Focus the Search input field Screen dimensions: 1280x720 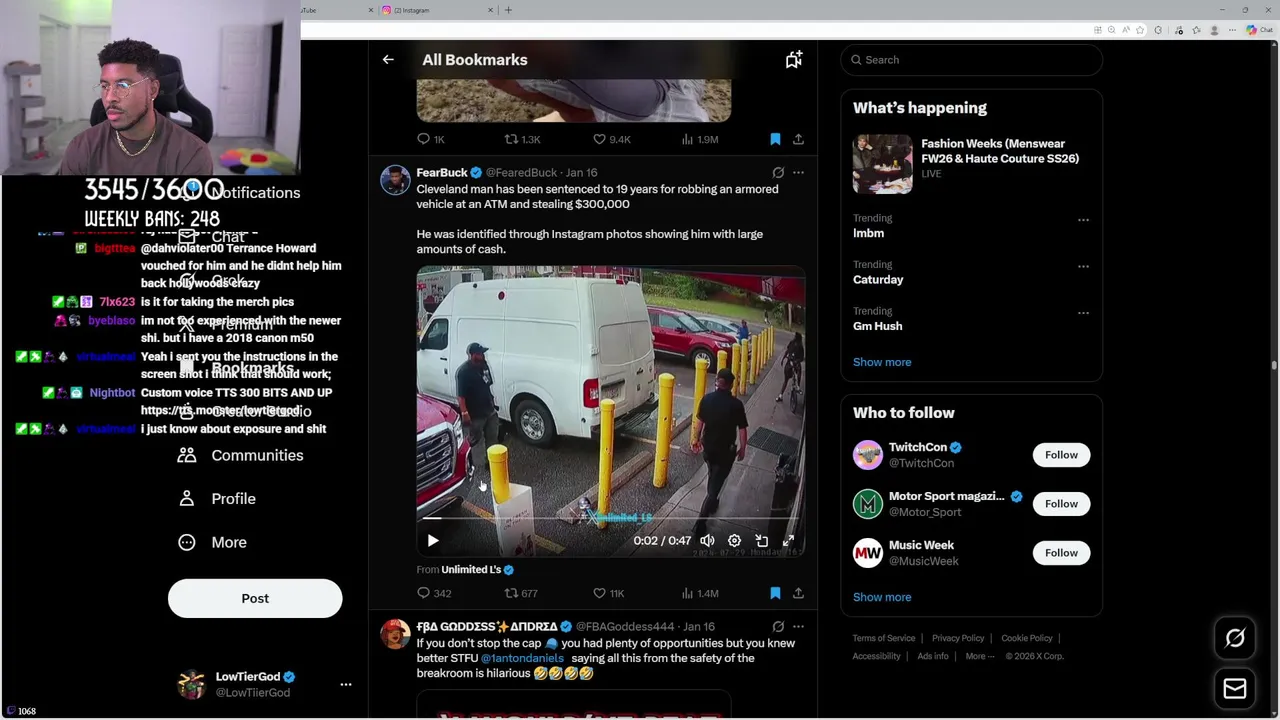972,60
